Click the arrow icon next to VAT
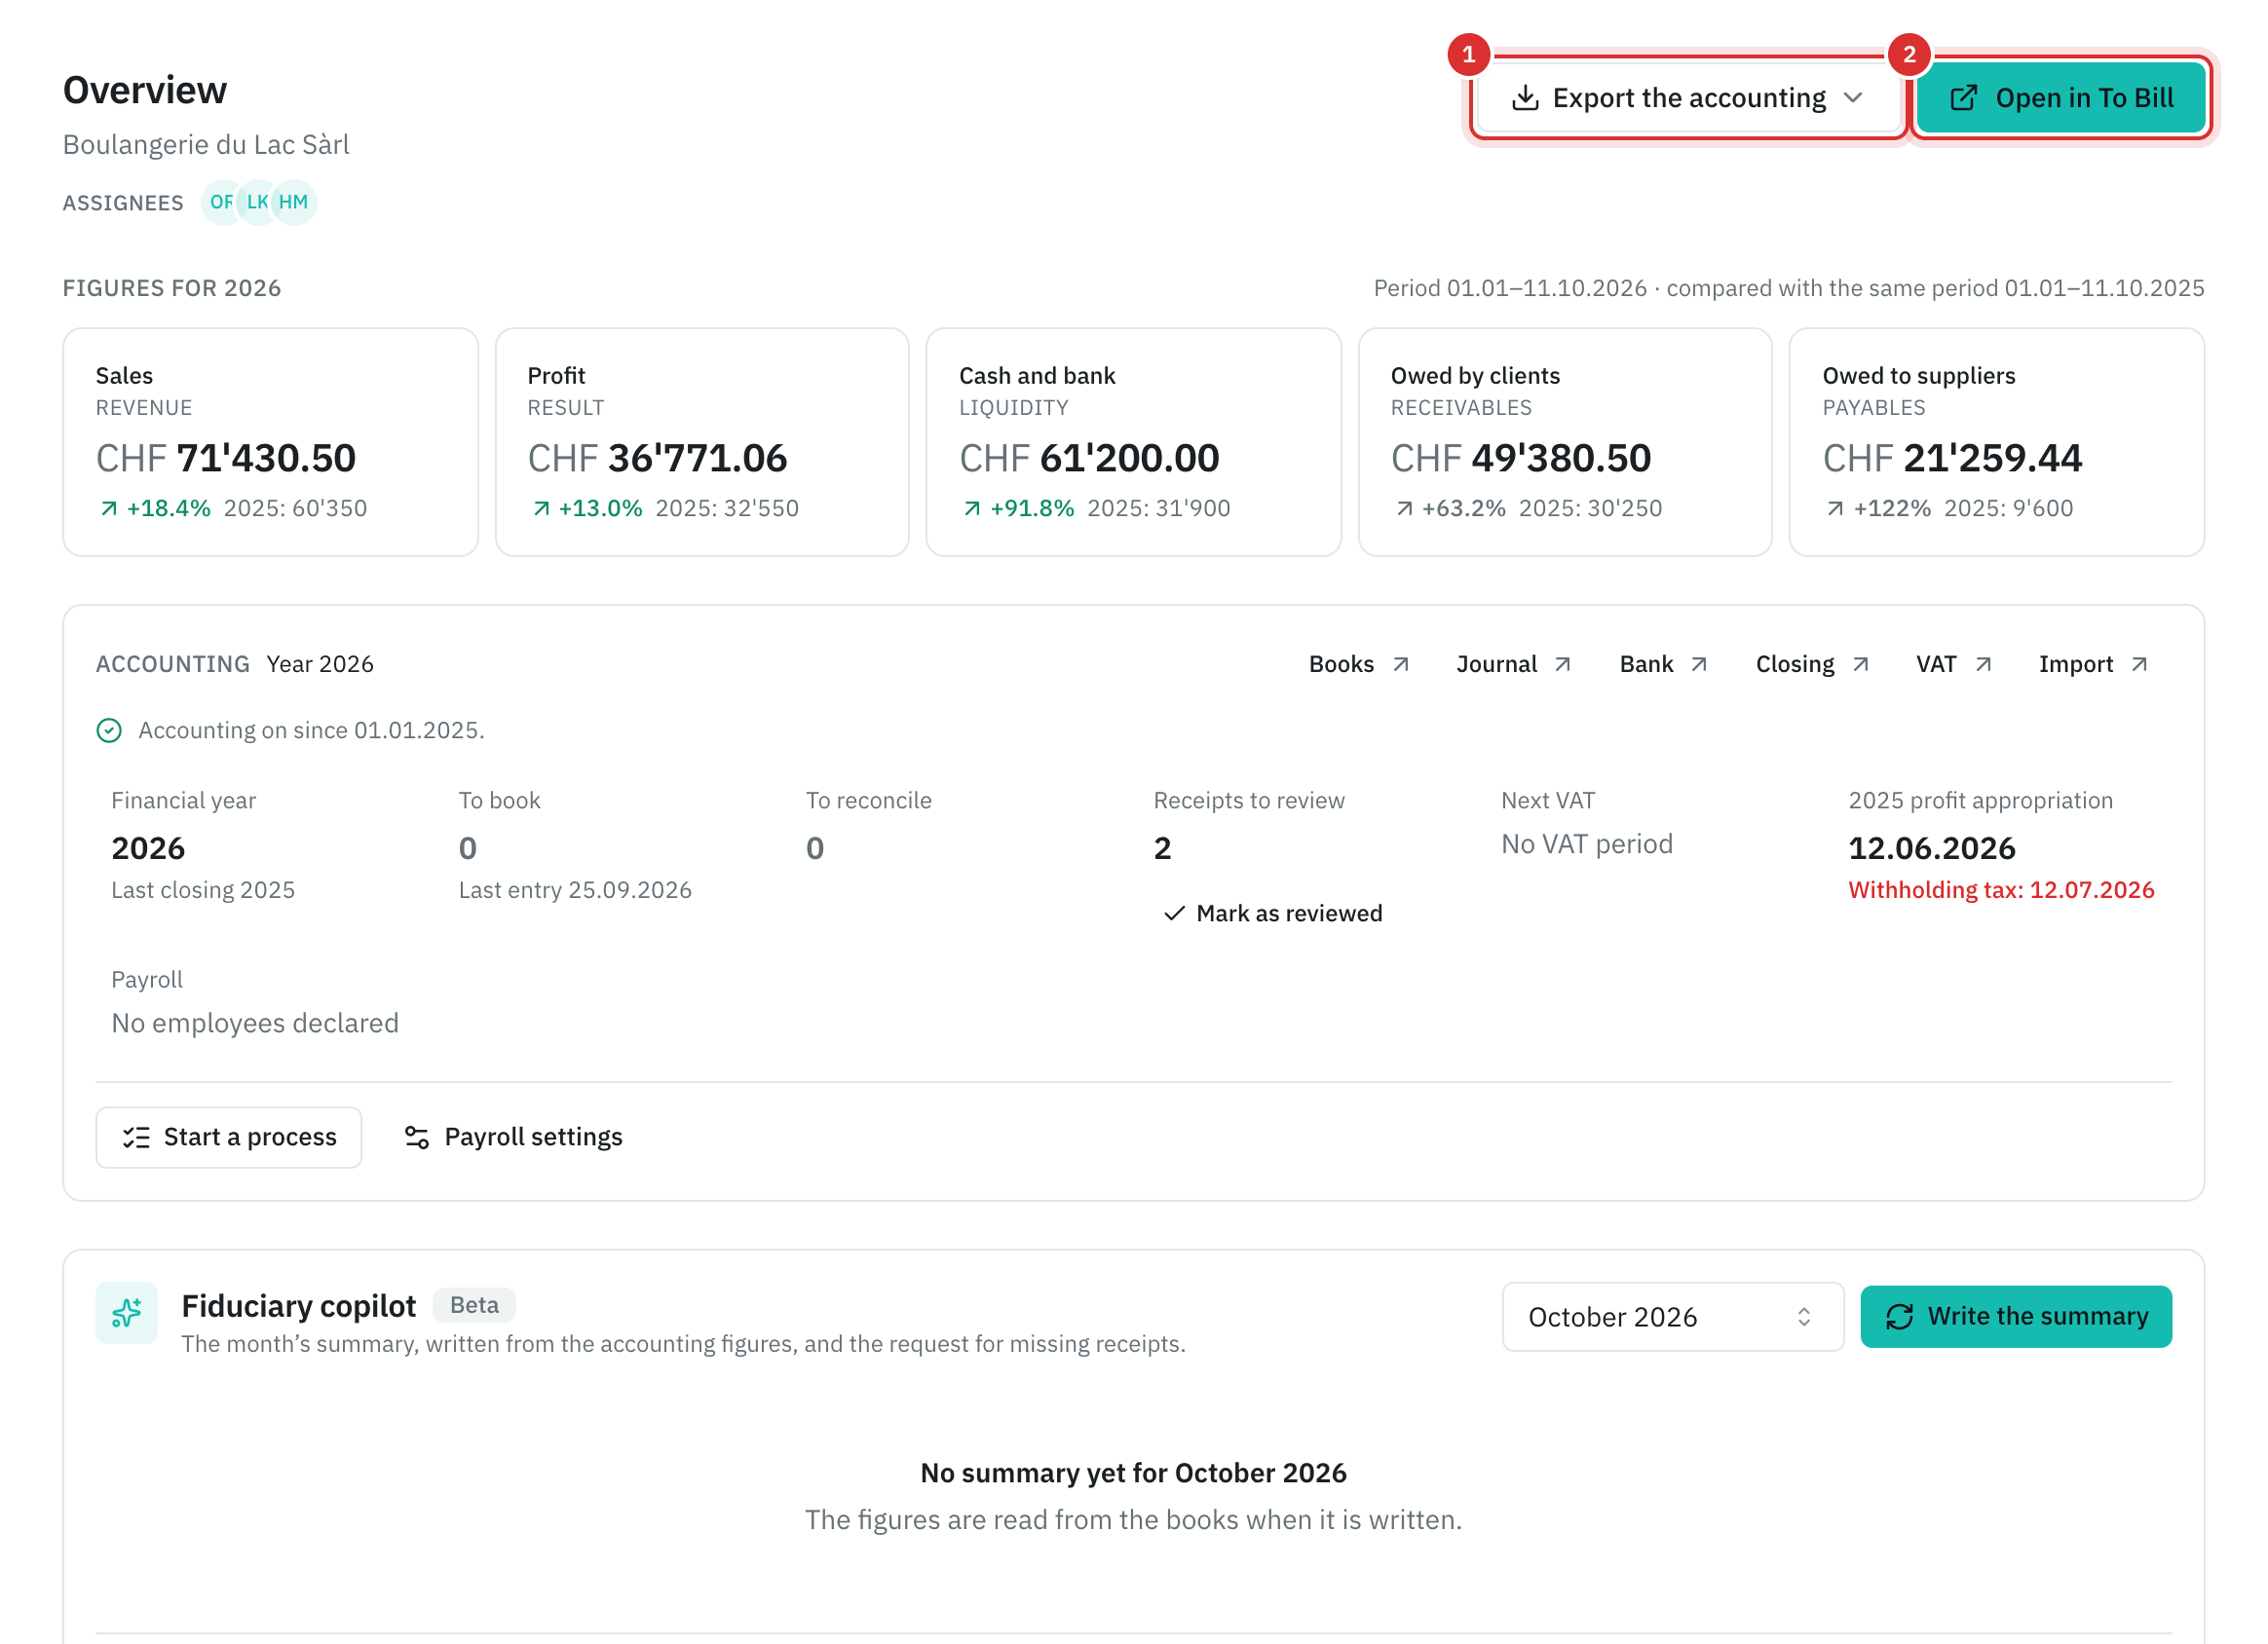The image size is (2268, 1644). [x=1984, y=664]
